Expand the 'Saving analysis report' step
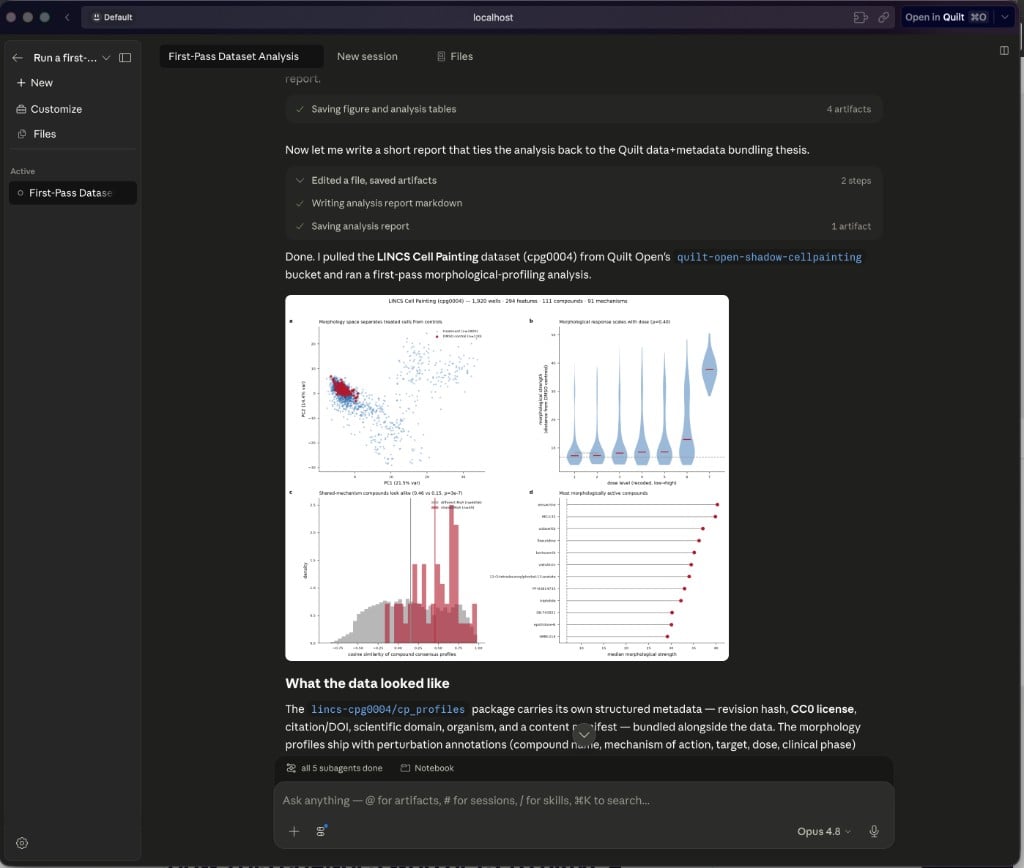This screenshot has height=868, width=1024. (583, 226)
